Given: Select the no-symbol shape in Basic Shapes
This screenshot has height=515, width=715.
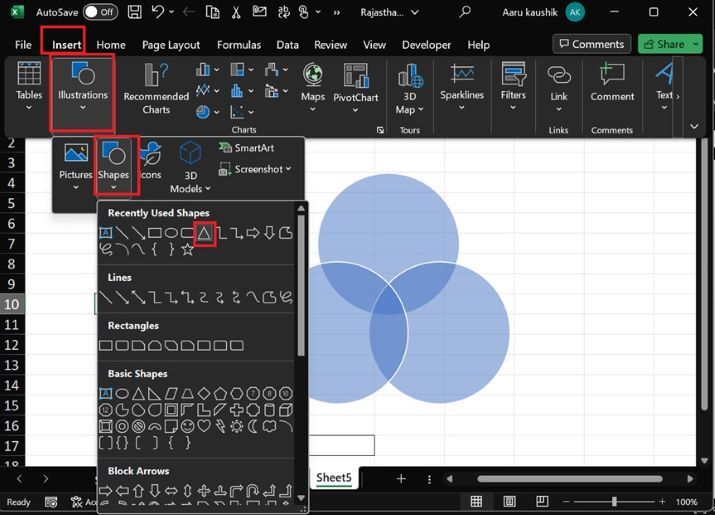Looking at the screenshot, I should 138,426.
